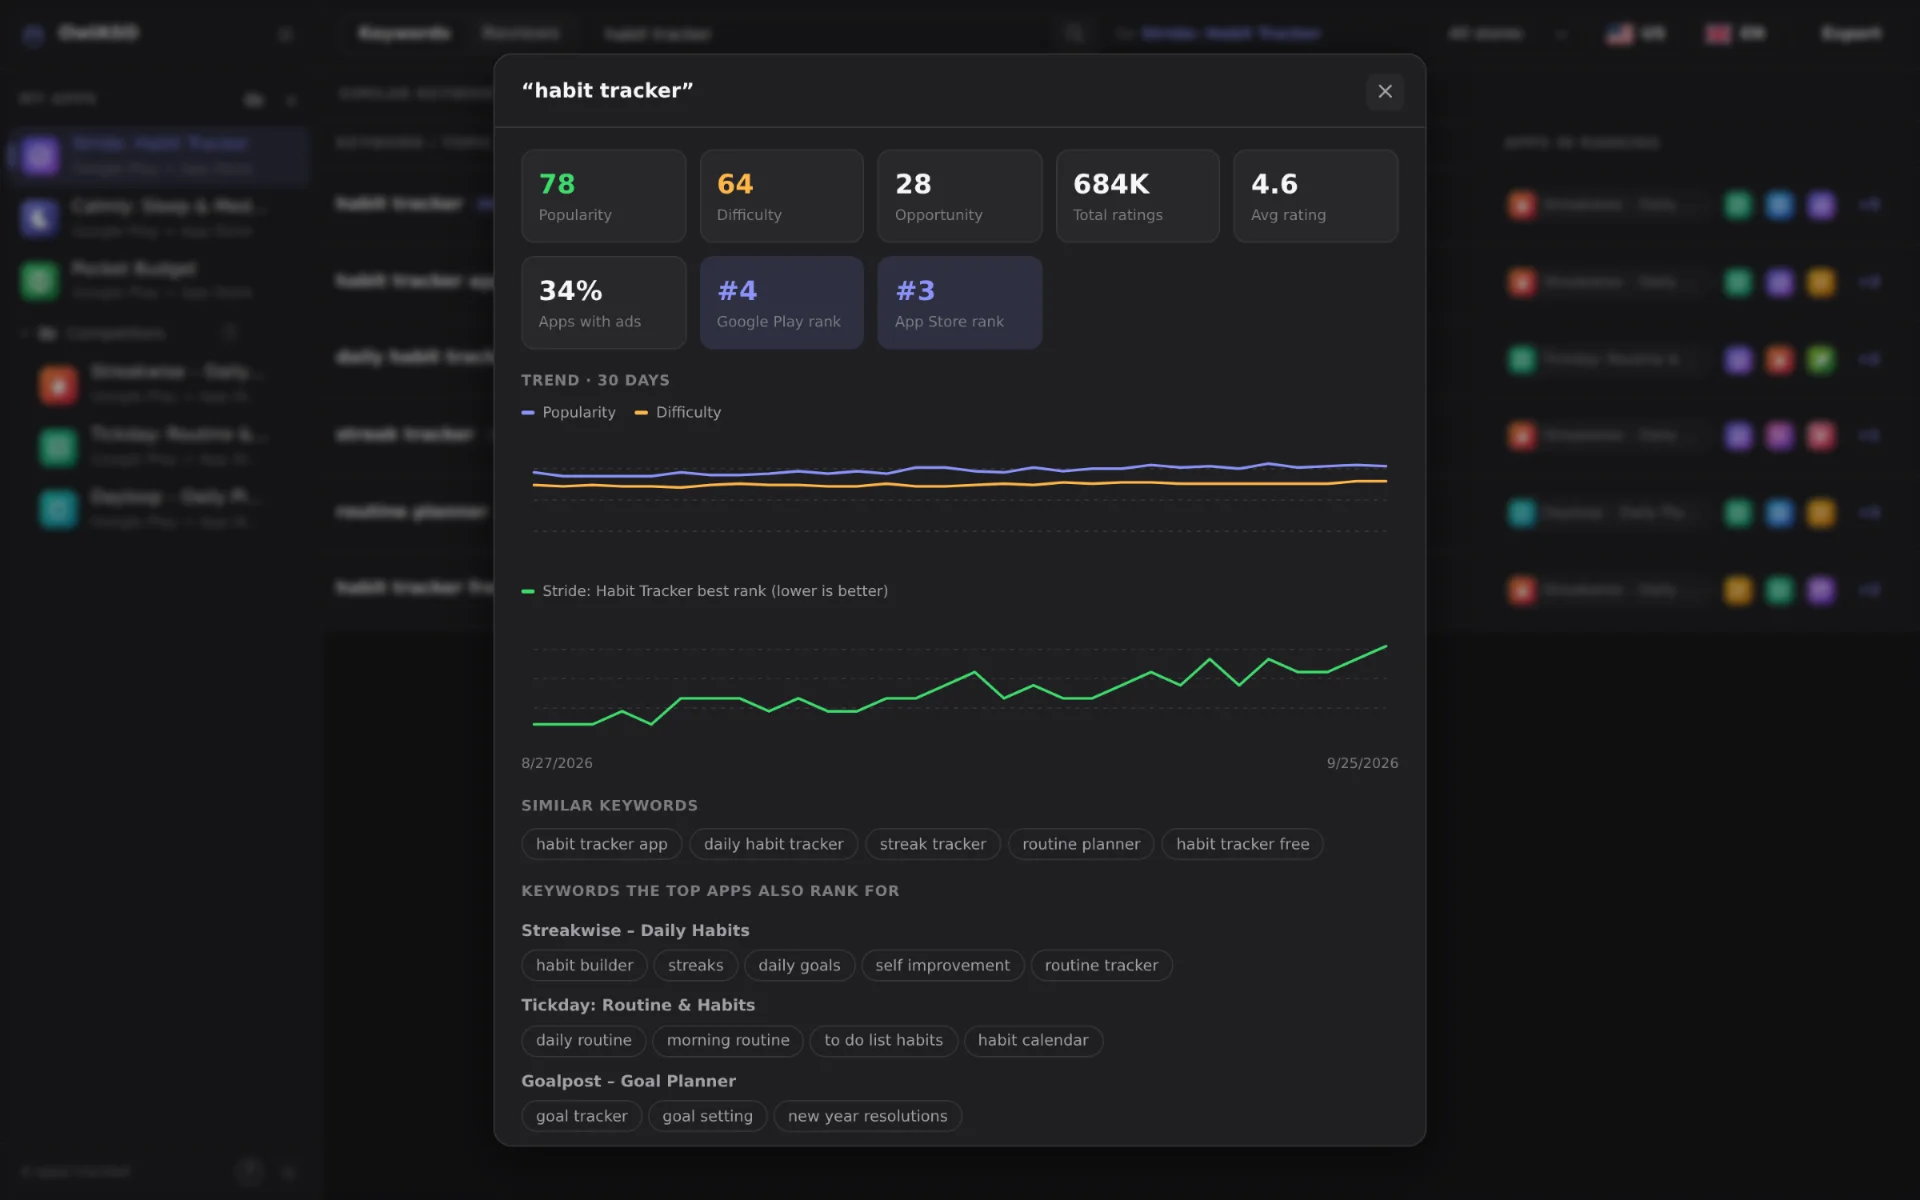Click the 9/25/2026 end date label

(x=1362, y=763)
